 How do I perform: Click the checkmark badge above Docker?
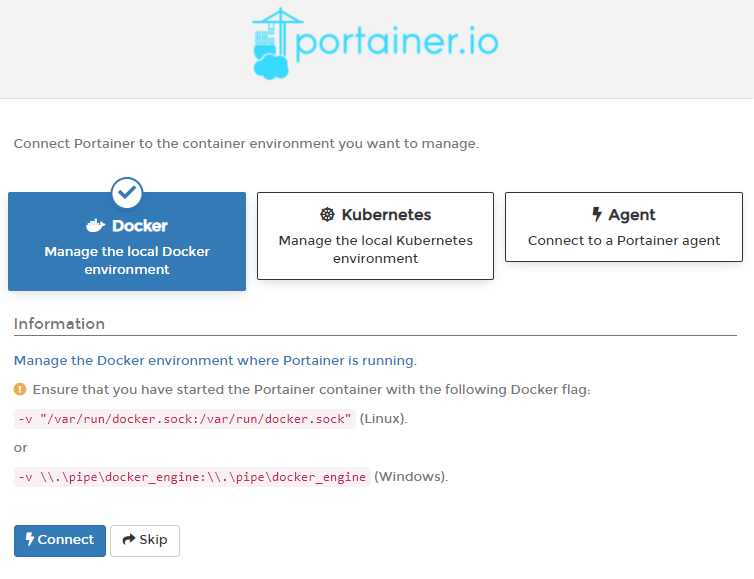click(x=127, y=193)
